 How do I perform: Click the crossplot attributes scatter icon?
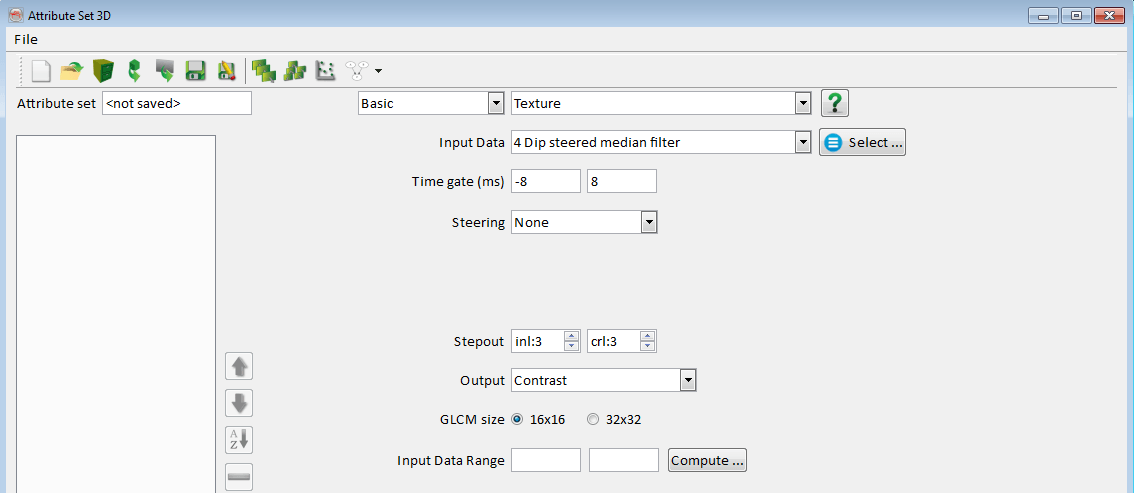[325, 71]
